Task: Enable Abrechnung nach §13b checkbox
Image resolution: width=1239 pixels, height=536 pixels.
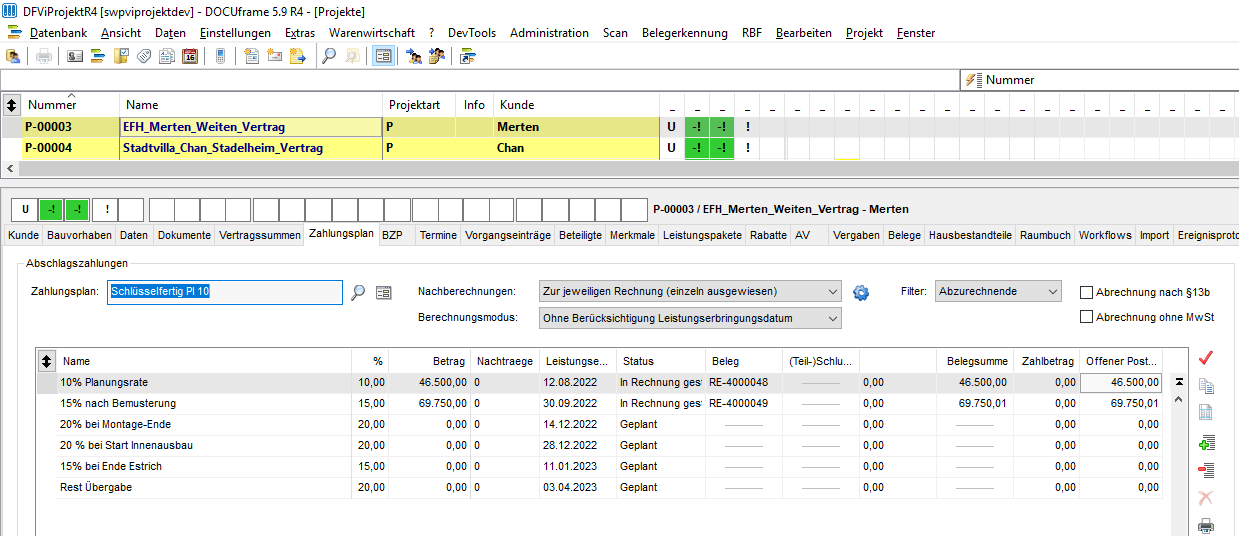Action: pos(1086,292)
